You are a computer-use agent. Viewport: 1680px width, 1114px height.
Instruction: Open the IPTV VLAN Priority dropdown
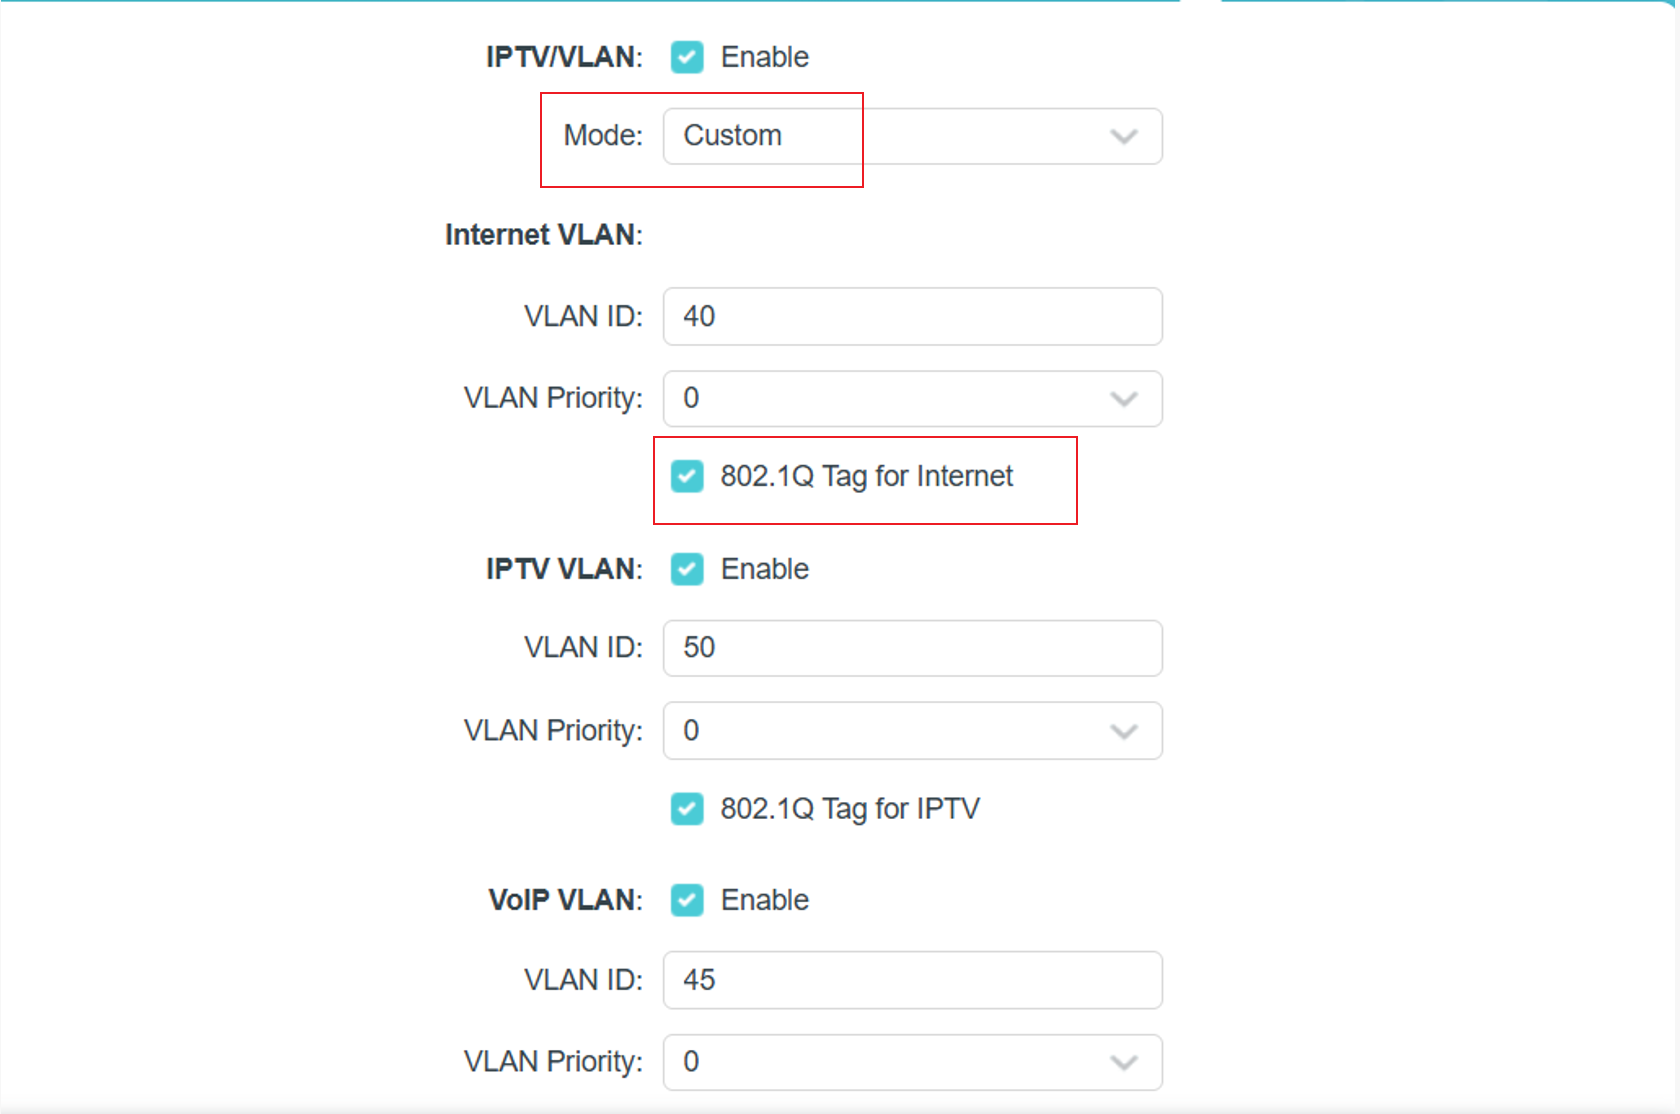[911, 731]
